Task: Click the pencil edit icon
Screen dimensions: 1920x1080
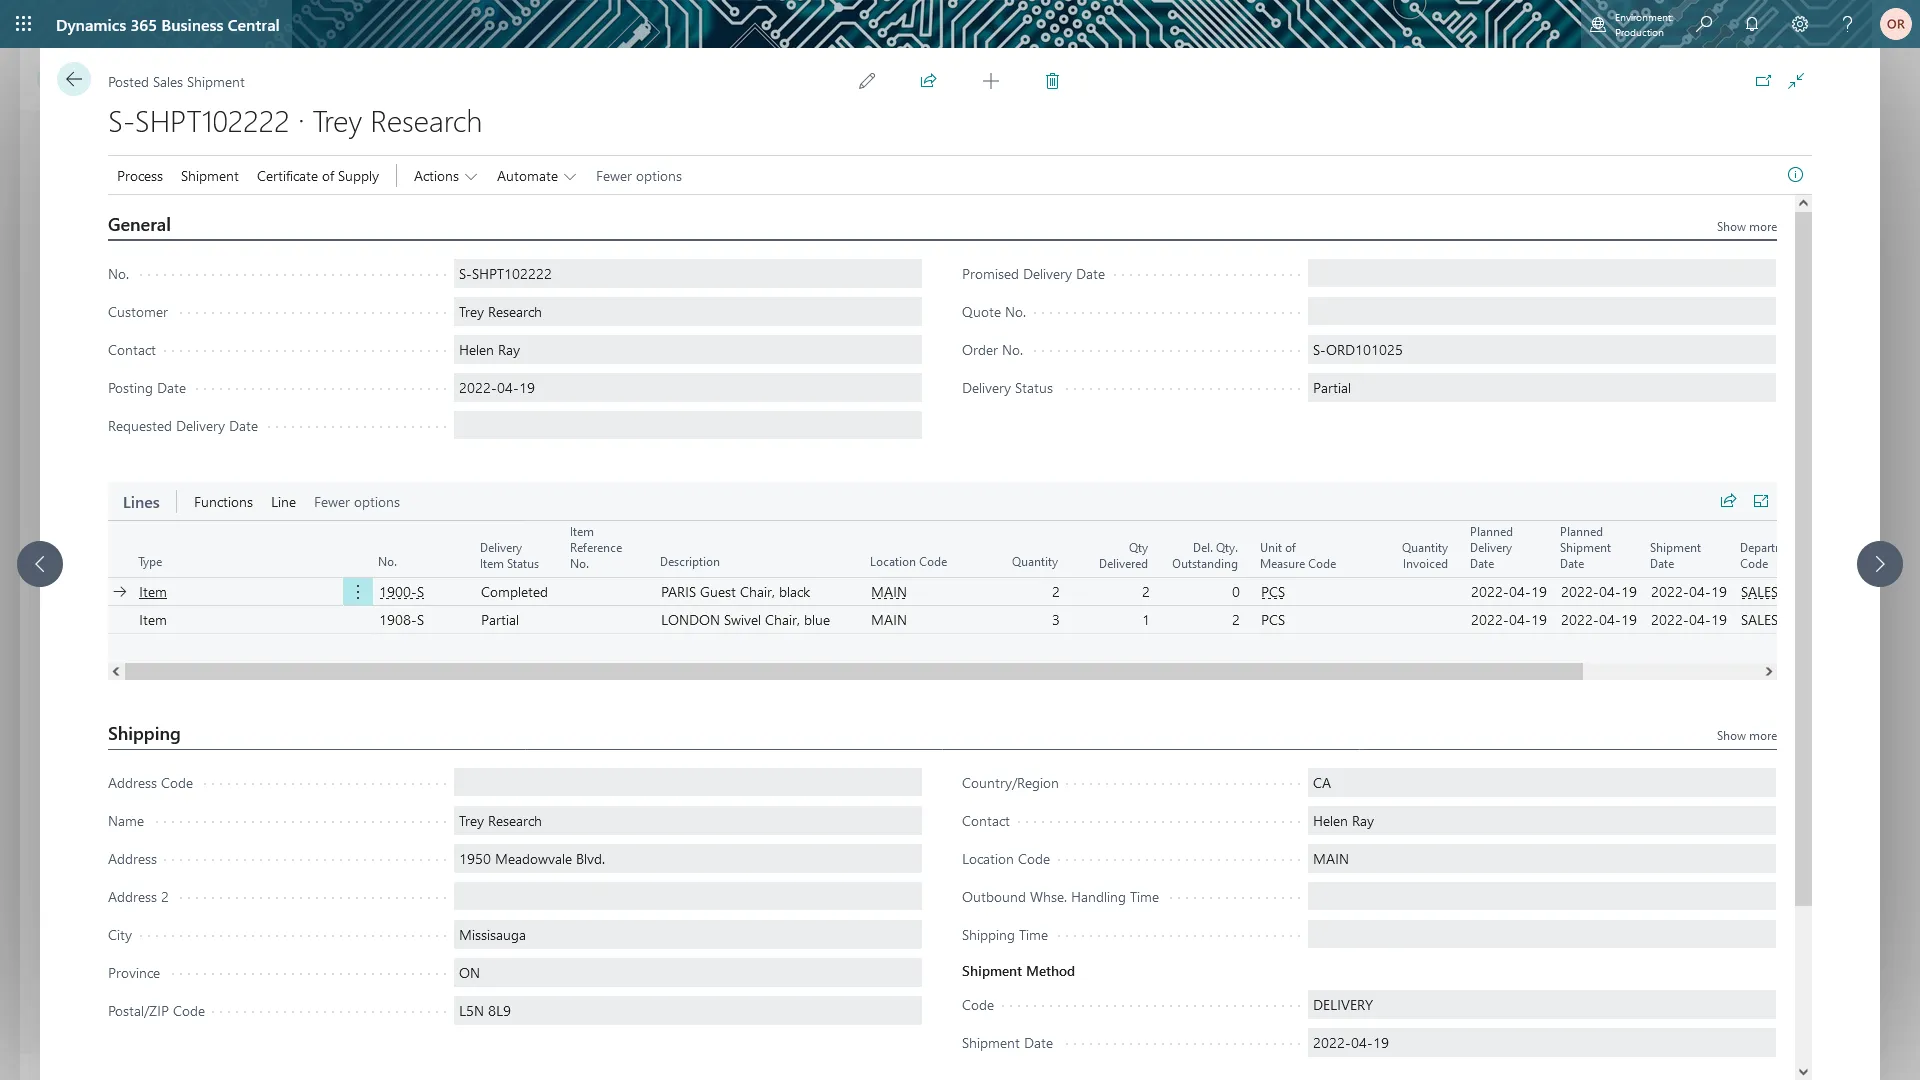Action: (x=867, y=81)
